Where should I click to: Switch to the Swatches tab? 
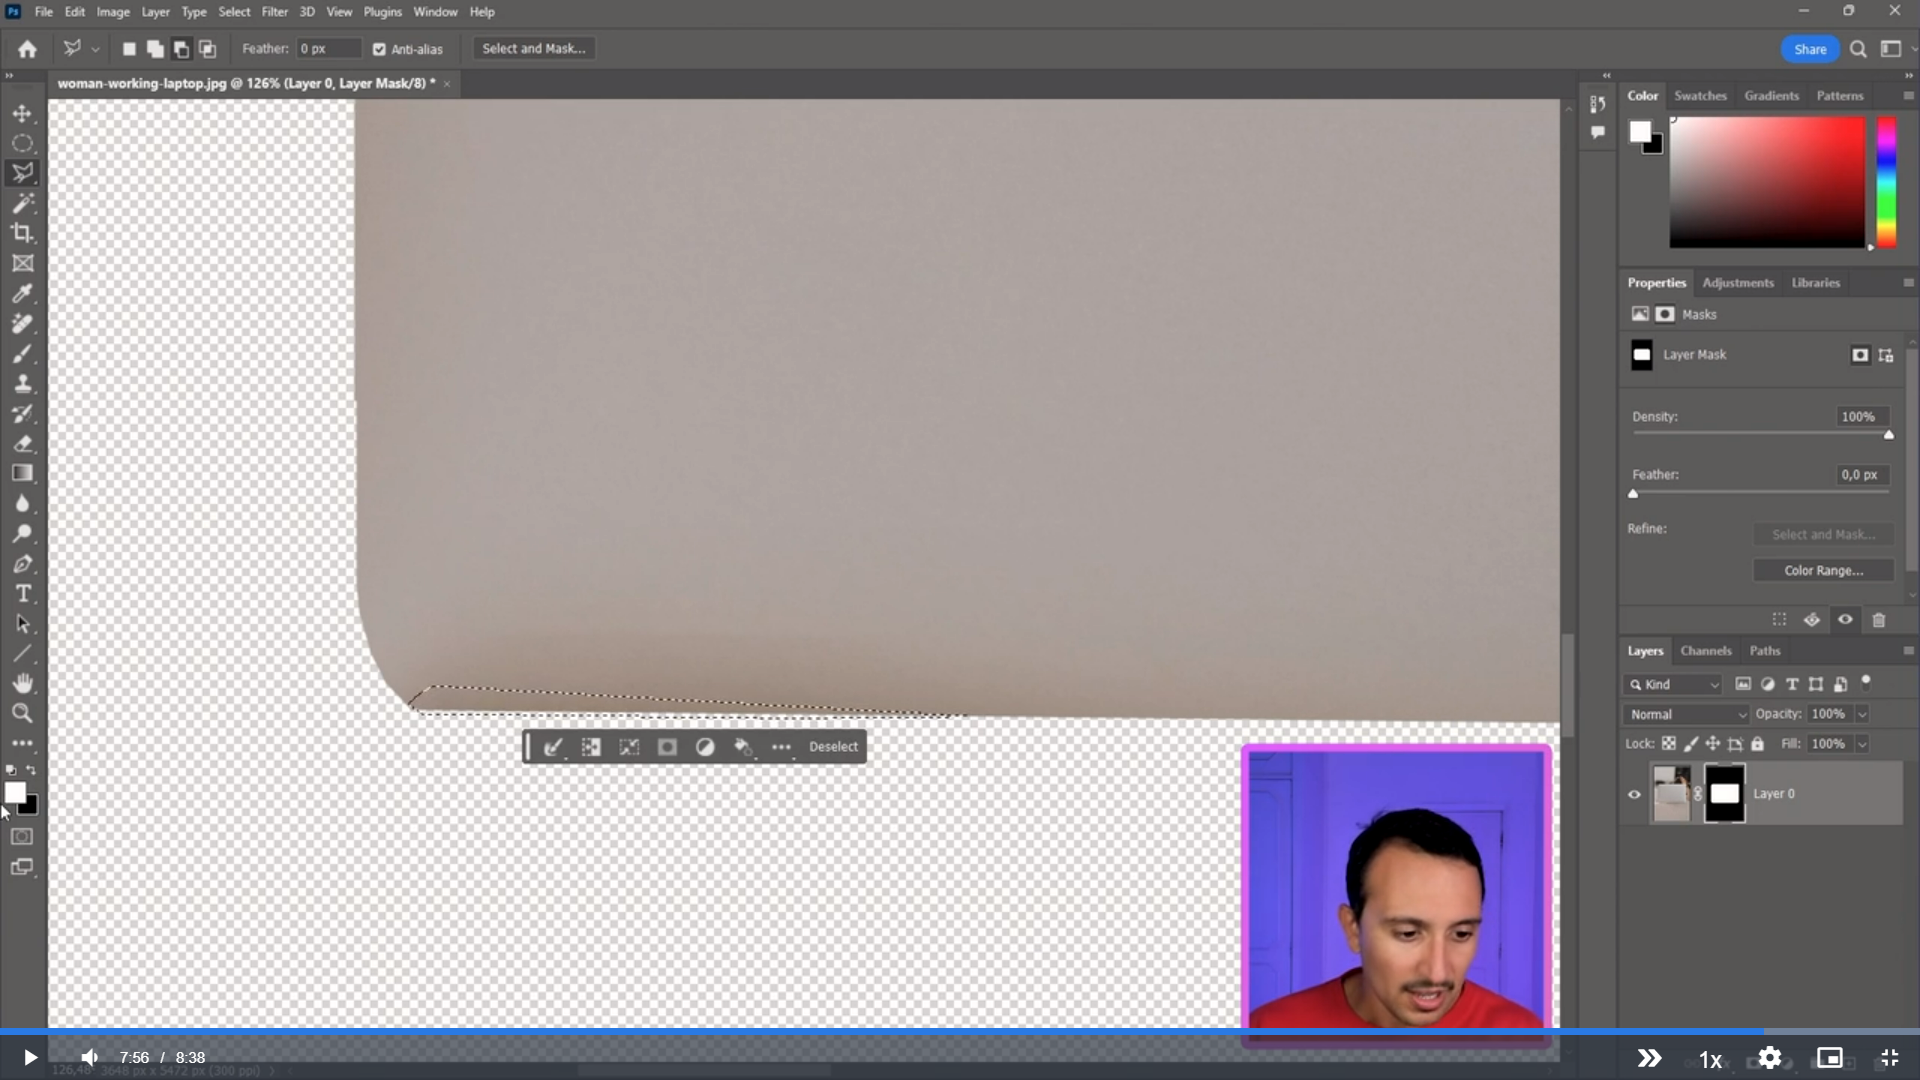coord(1700,96)
